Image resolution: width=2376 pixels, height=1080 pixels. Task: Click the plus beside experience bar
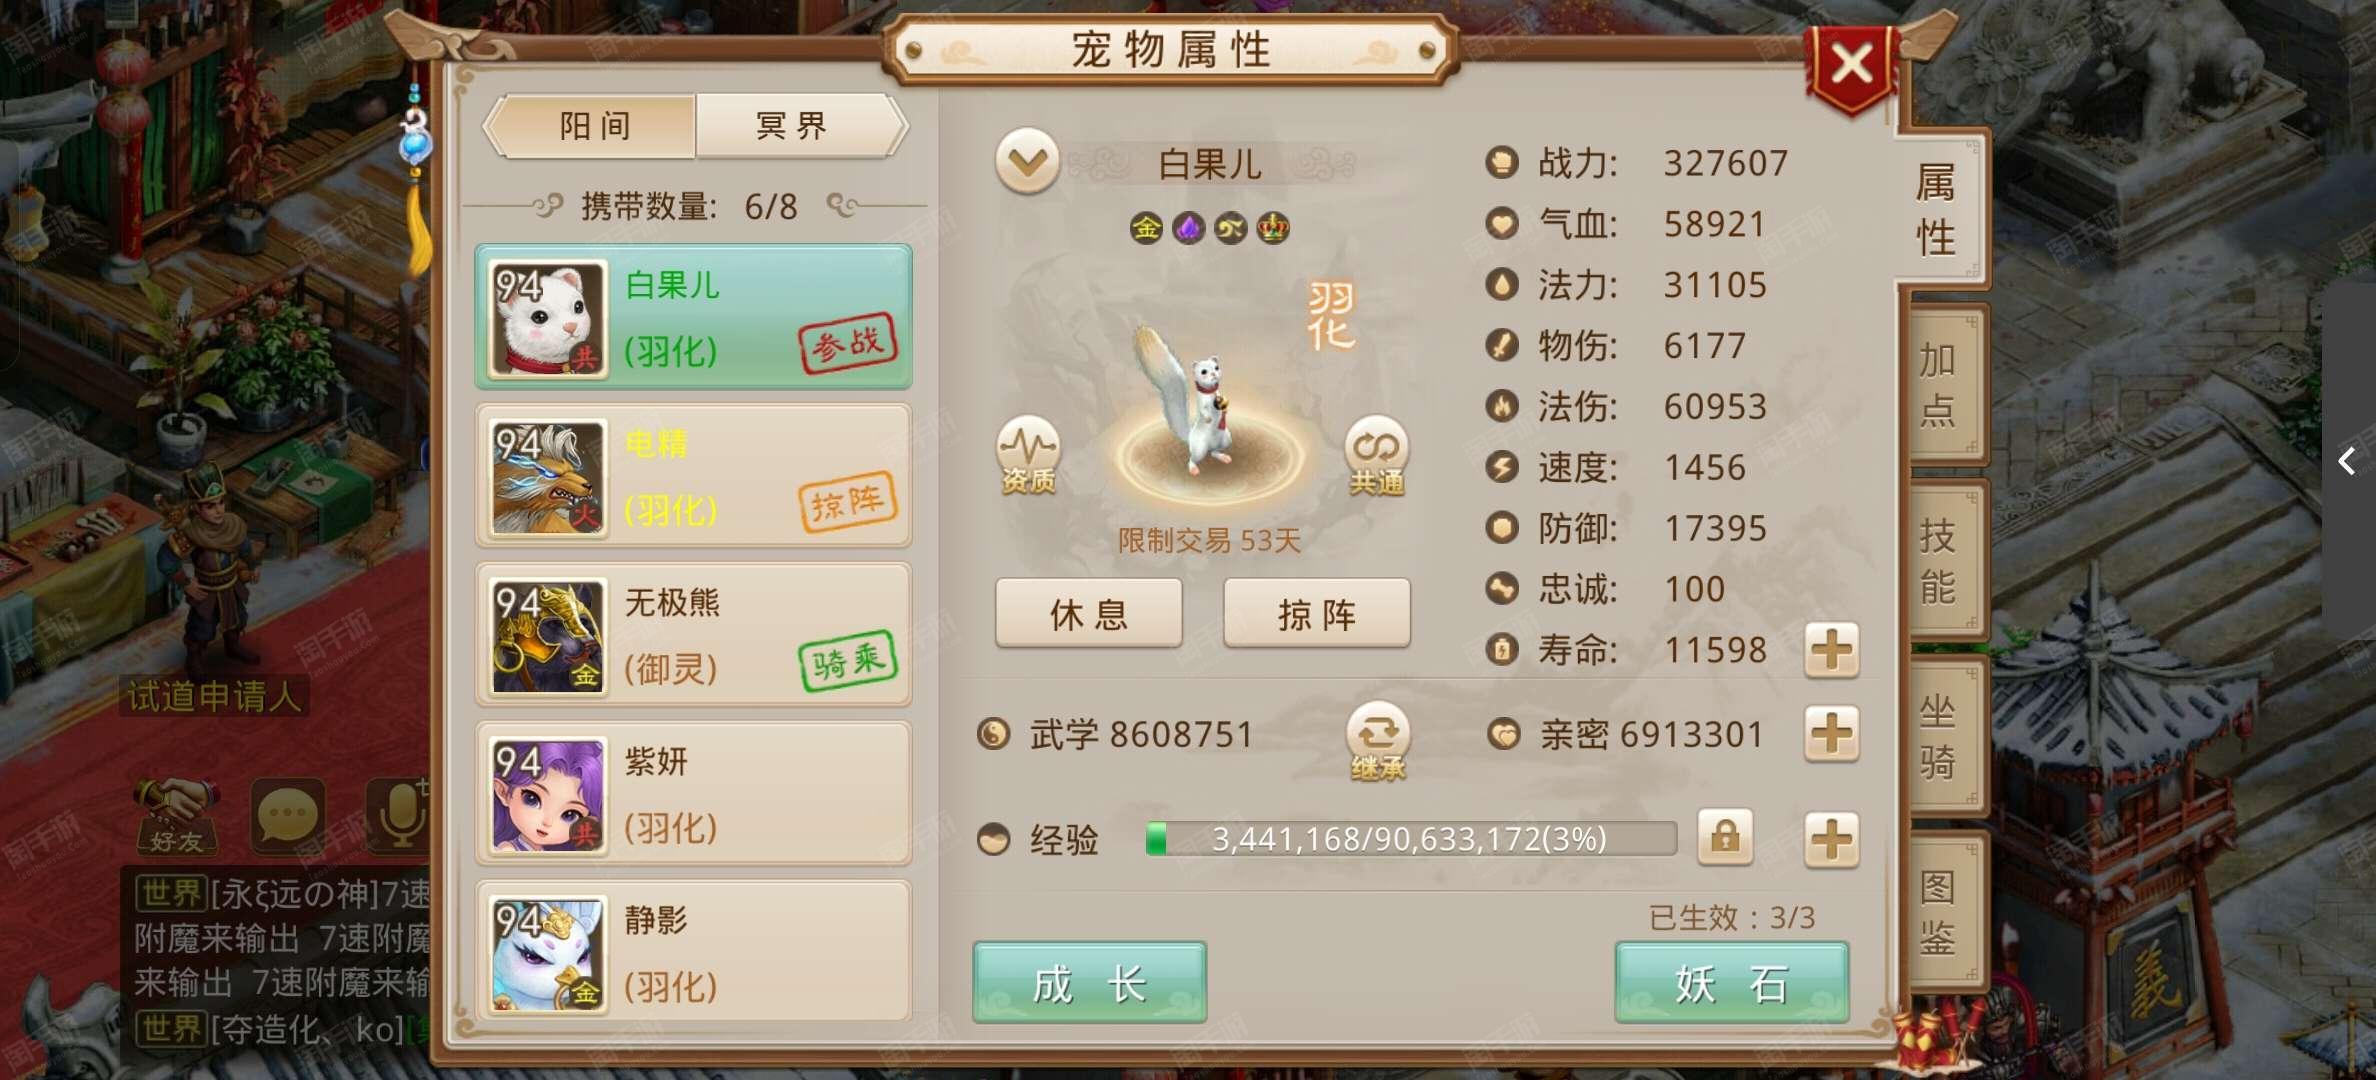point(1832,838)
